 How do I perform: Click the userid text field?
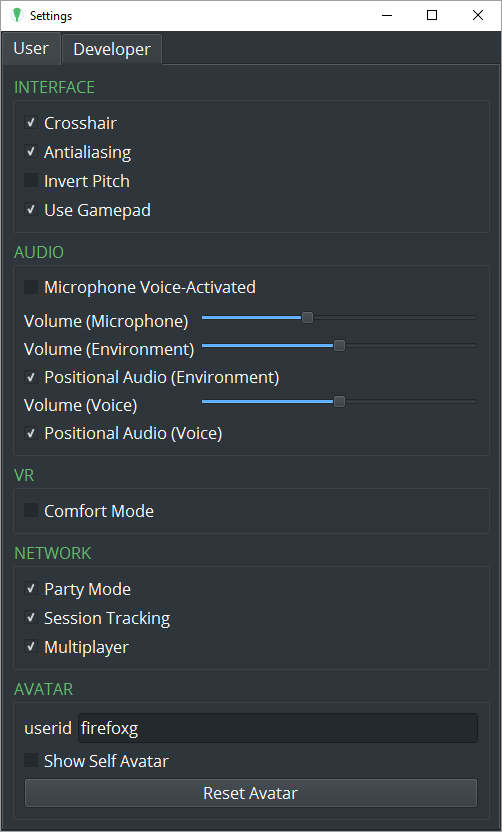point(278,728)
